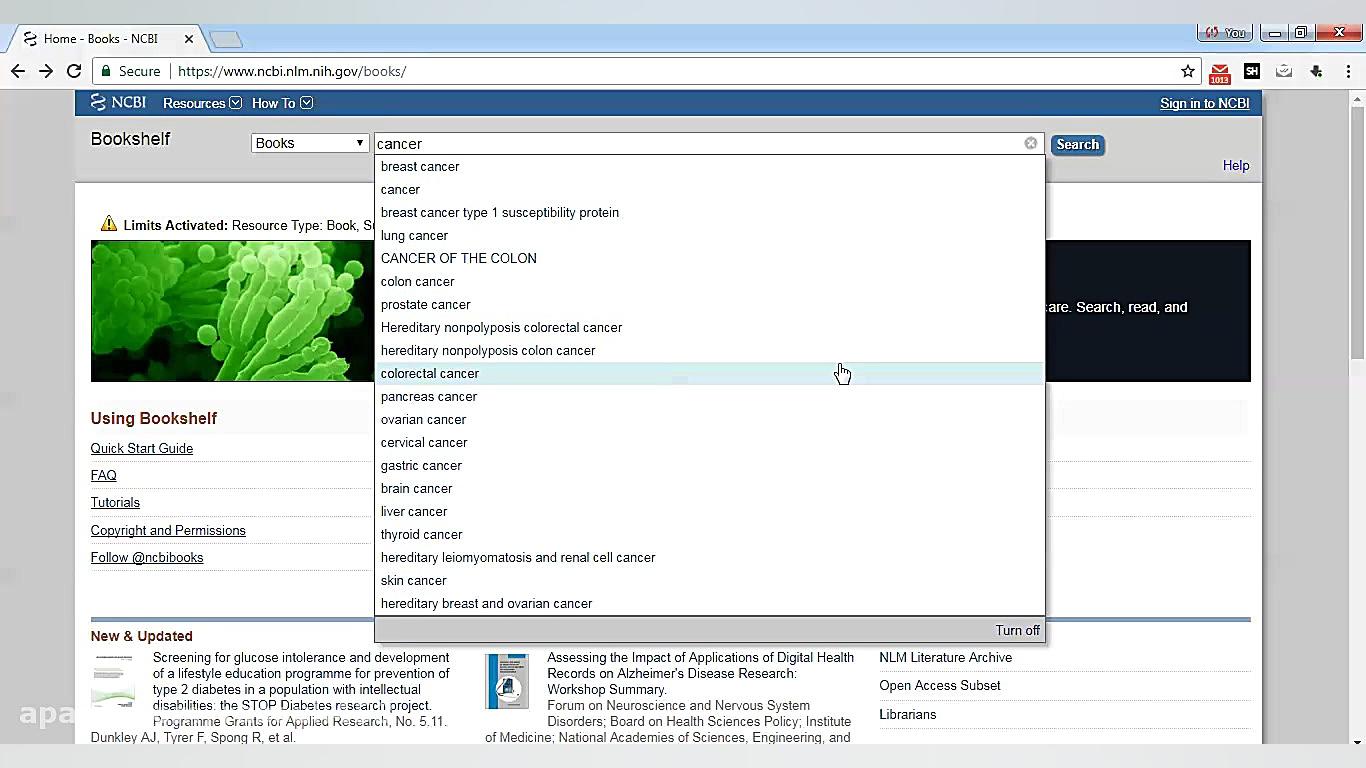Open Sign in to NCBI link

point(1204,103)
